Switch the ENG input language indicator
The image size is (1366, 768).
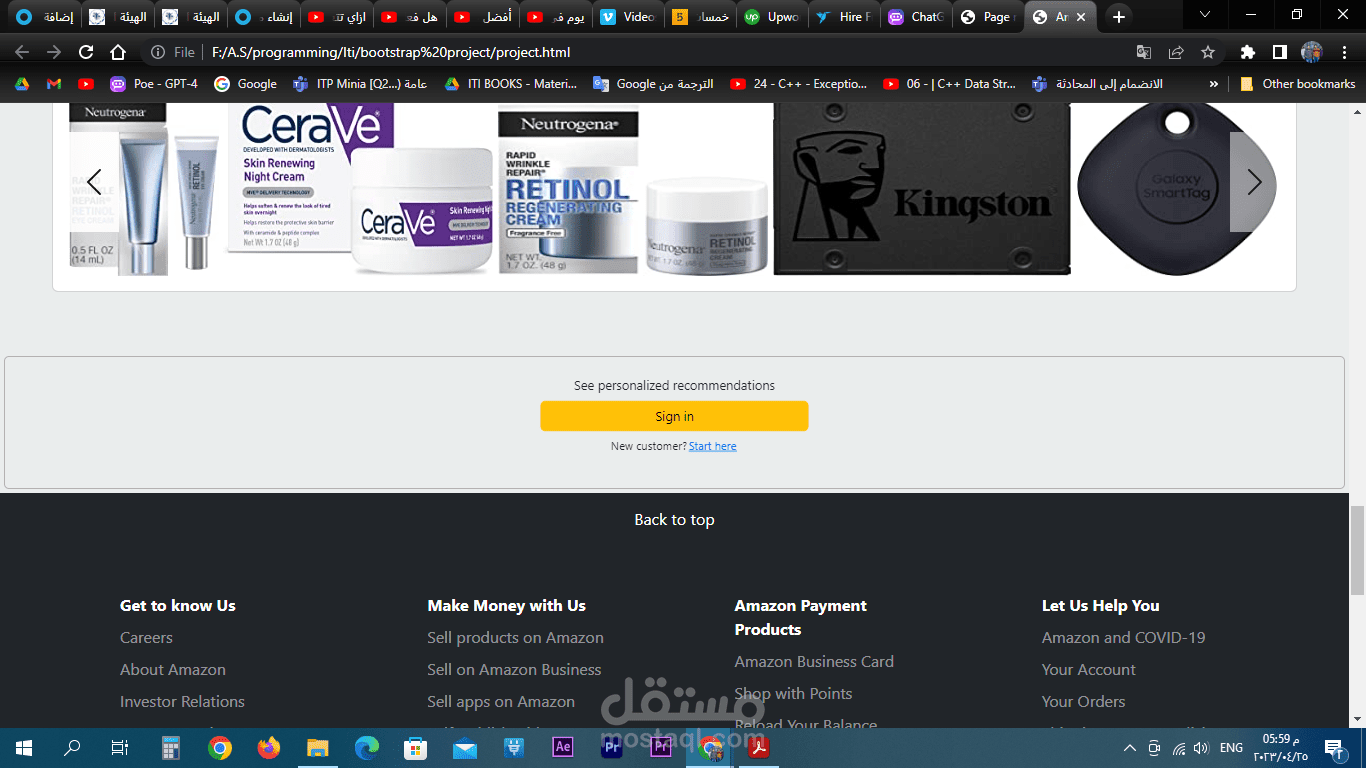pyautogui.click(x=1231, y=747)
